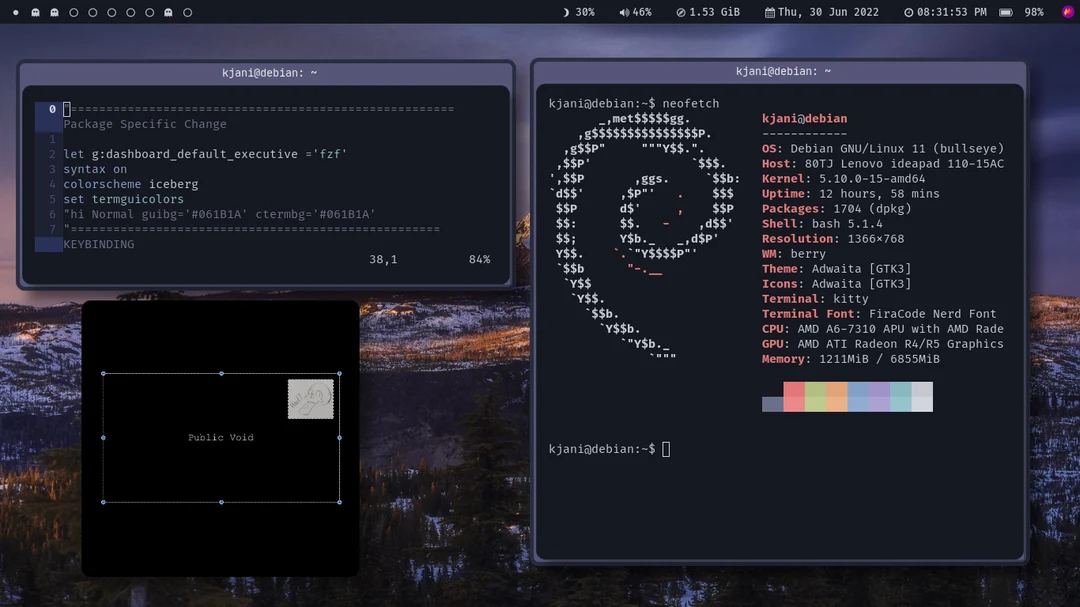
Task: Click the neofetch terminal kjani@debian title bar
Action: [x=782, y=70]
